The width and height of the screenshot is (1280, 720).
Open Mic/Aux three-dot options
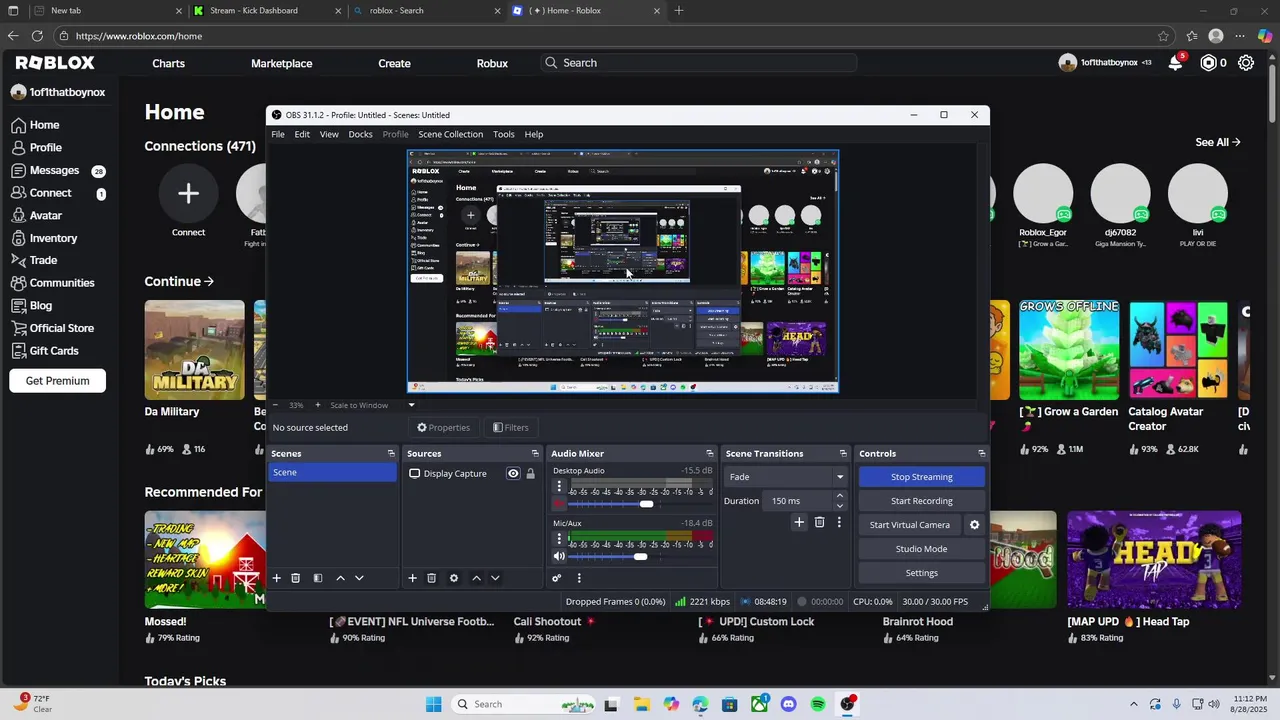click(559, 538)
